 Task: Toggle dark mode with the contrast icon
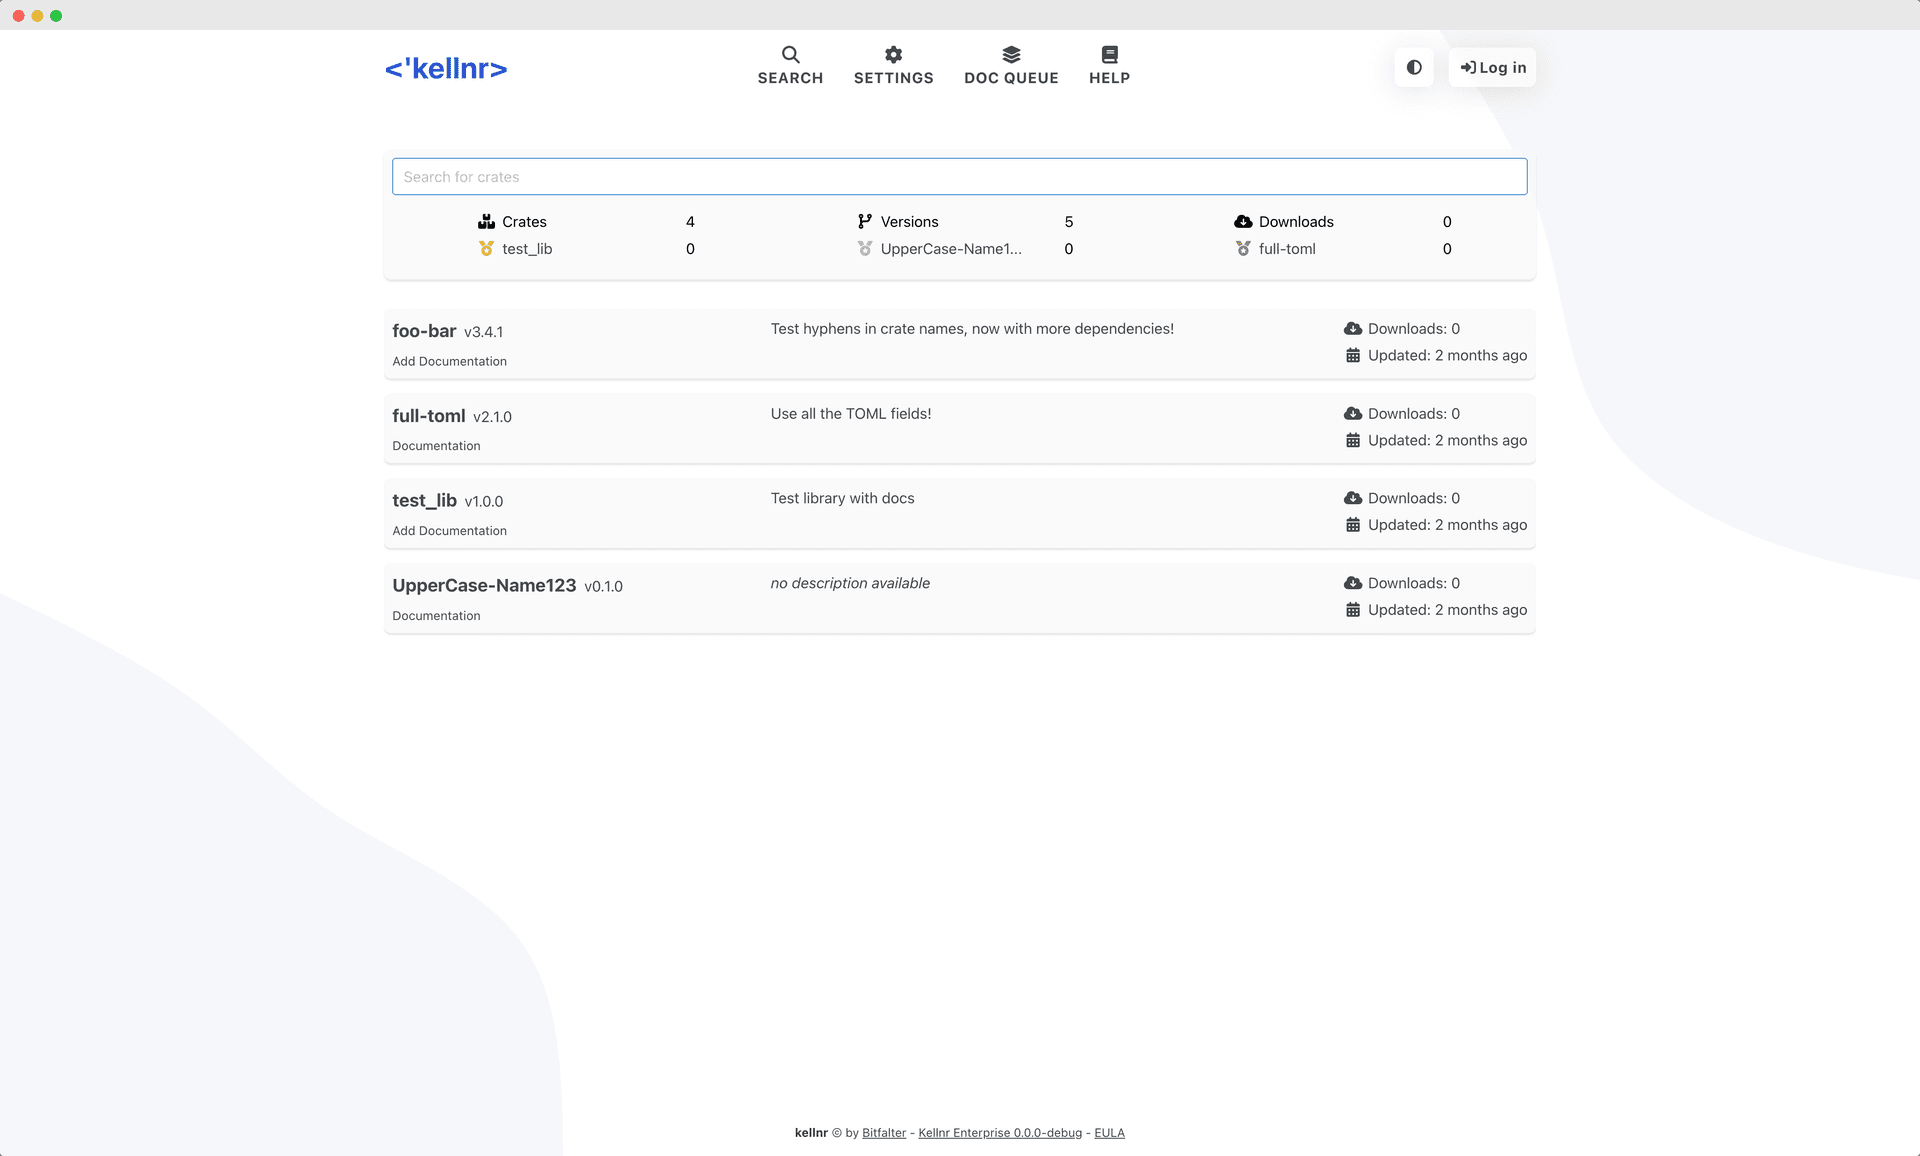point(1413,67)
